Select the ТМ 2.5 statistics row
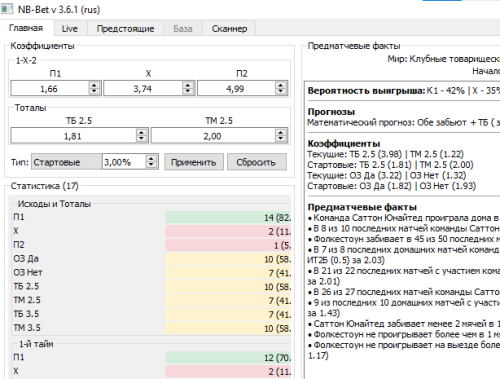Image resolution: width=500 pixels, height=379 pixels. click(x=152, y=300)
